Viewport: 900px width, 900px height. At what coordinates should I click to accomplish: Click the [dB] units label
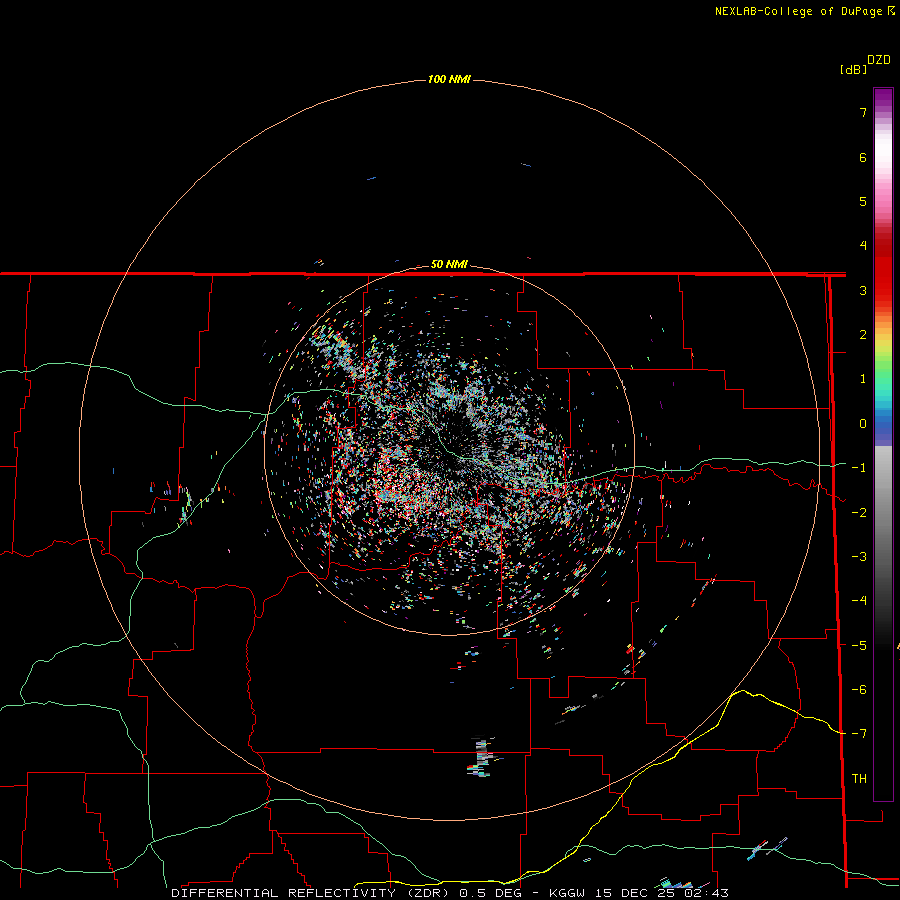coord(853,69)
